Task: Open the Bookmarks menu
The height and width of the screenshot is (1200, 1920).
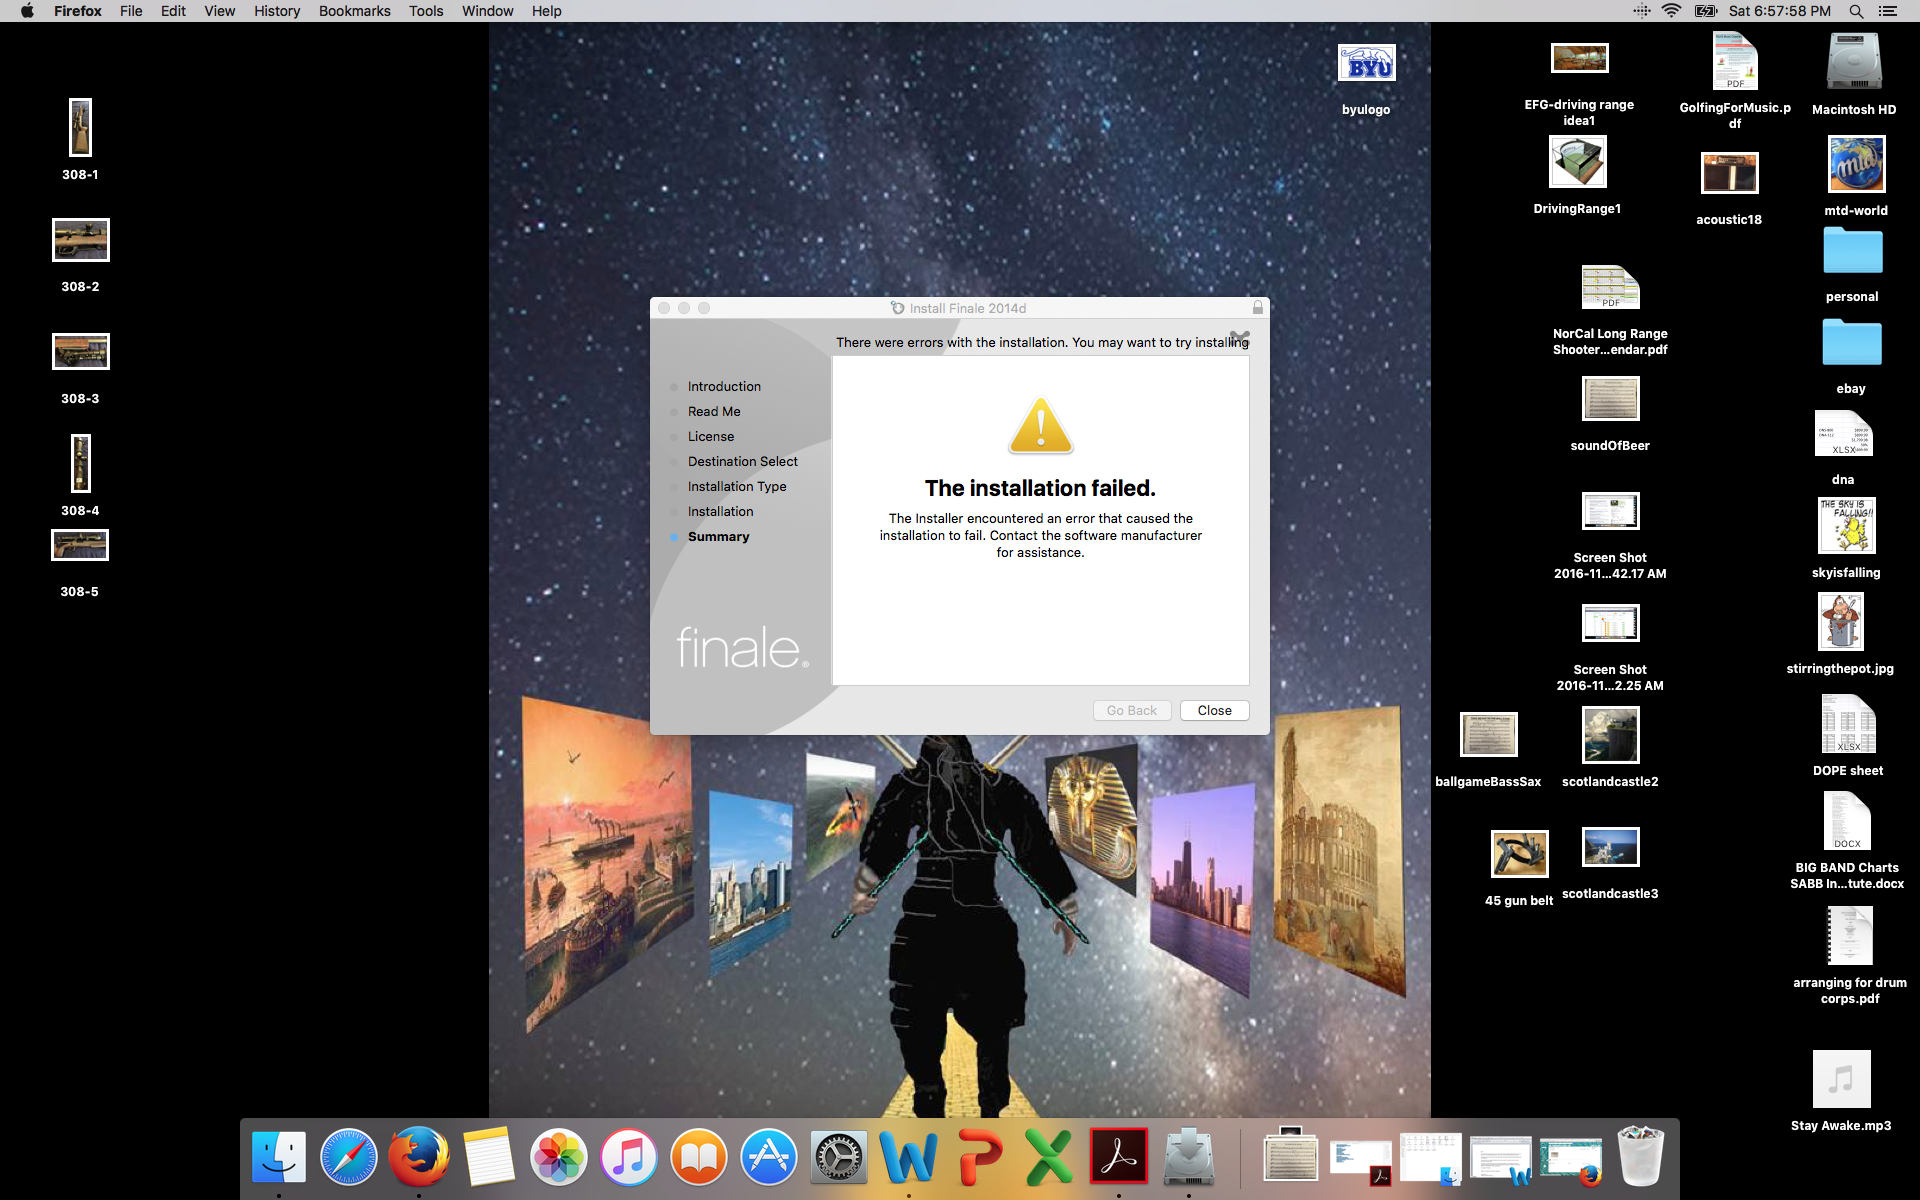Action: 354,11
